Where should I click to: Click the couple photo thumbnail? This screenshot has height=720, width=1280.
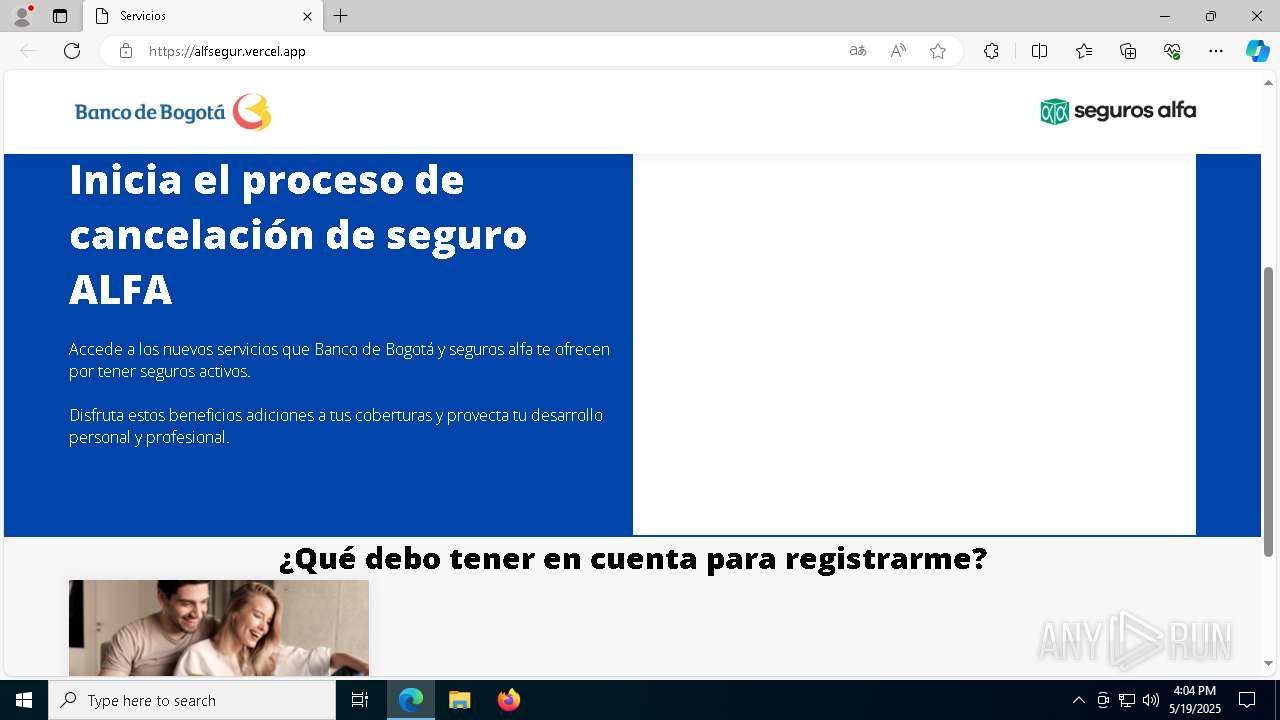tap(219, 628)
